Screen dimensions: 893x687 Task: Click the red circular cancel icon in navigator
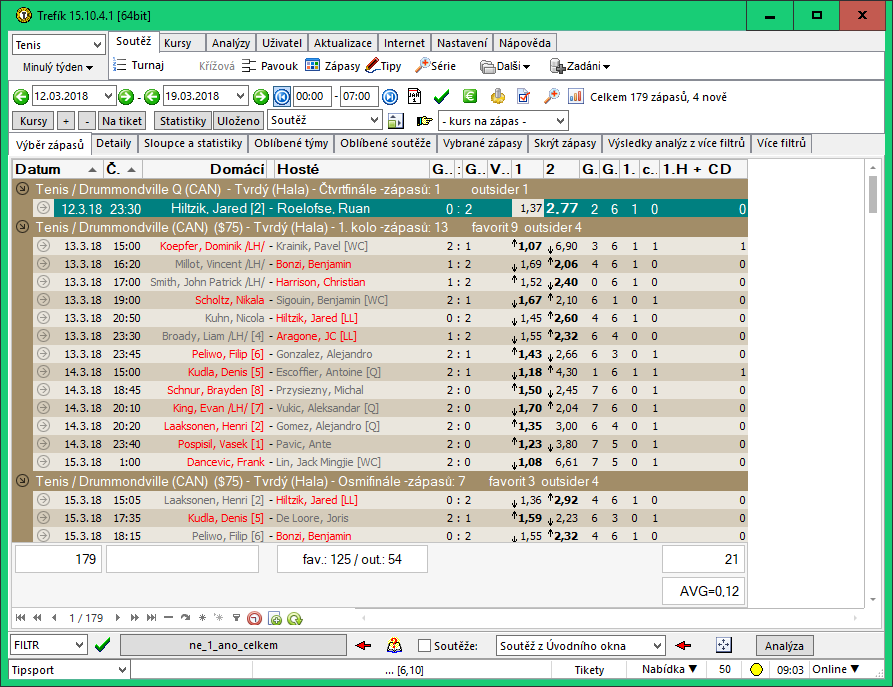255,618
